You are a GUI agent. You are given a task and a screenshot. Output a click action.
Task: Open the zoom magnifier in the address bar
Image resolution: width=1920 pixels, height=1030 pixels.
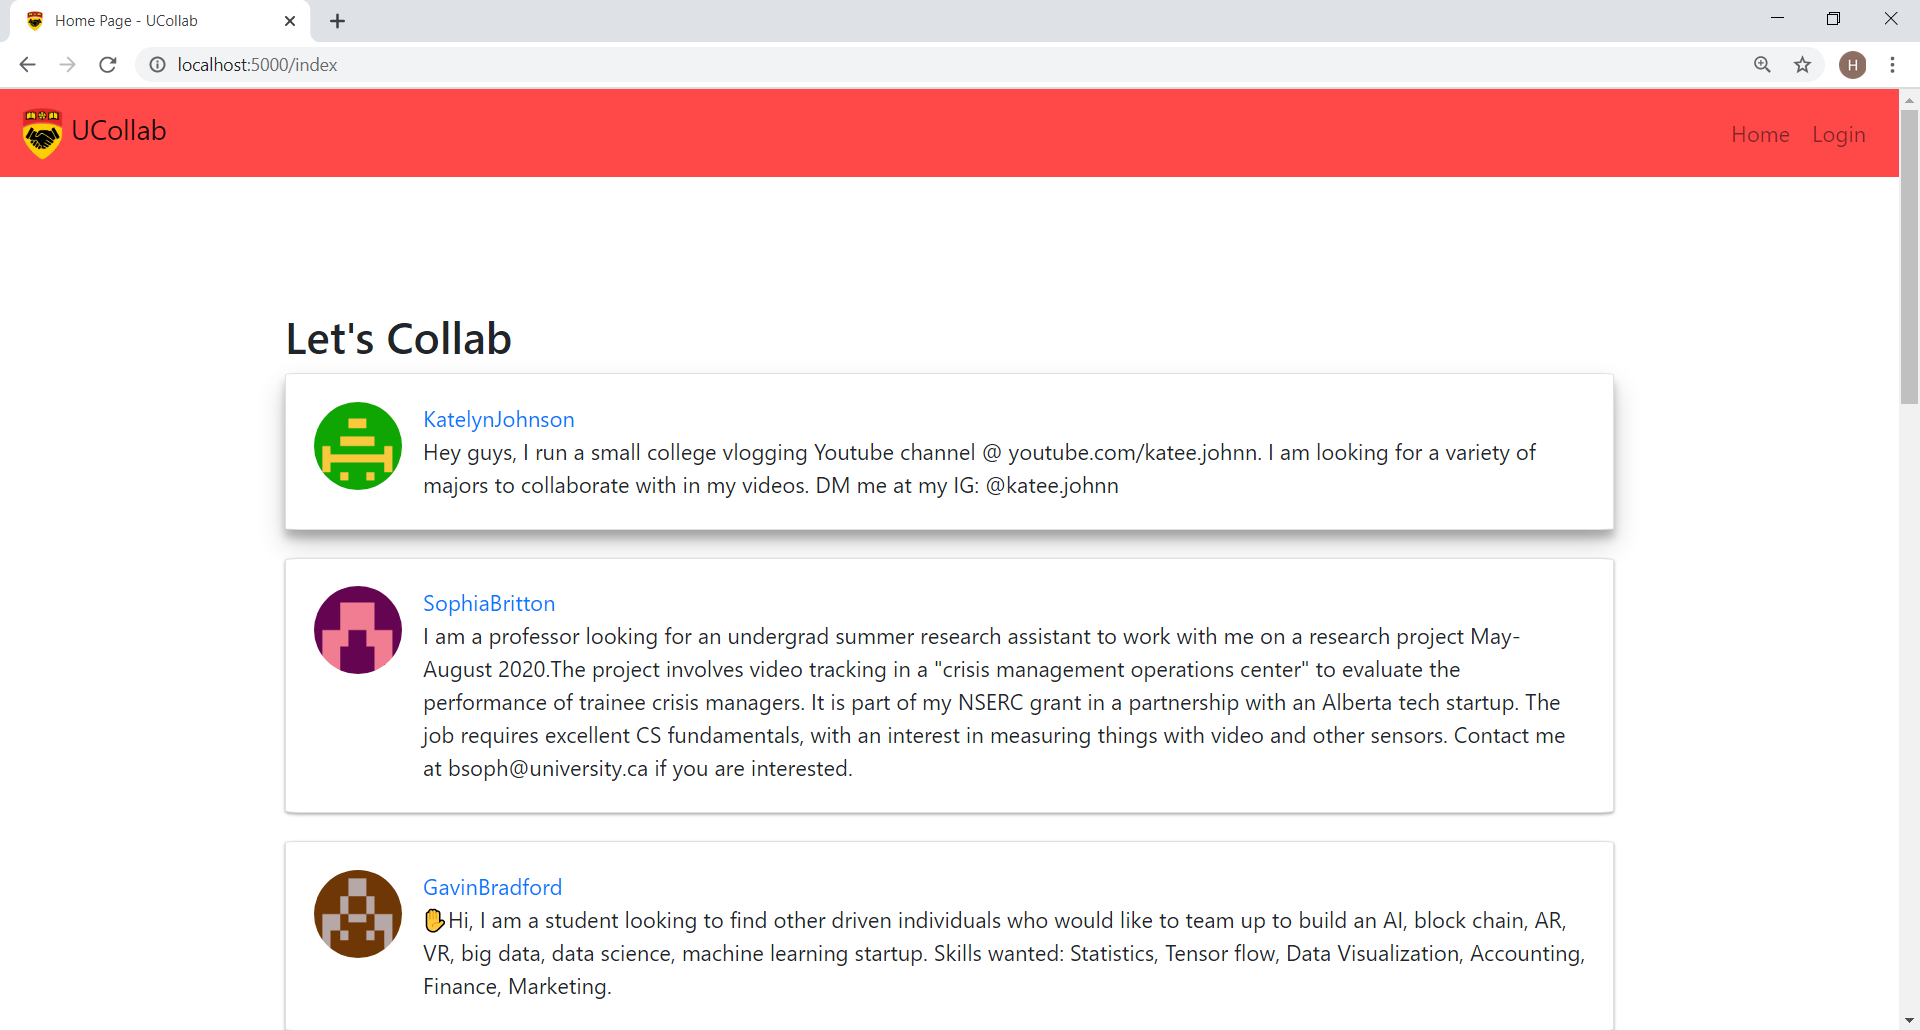coord(1763,64)
